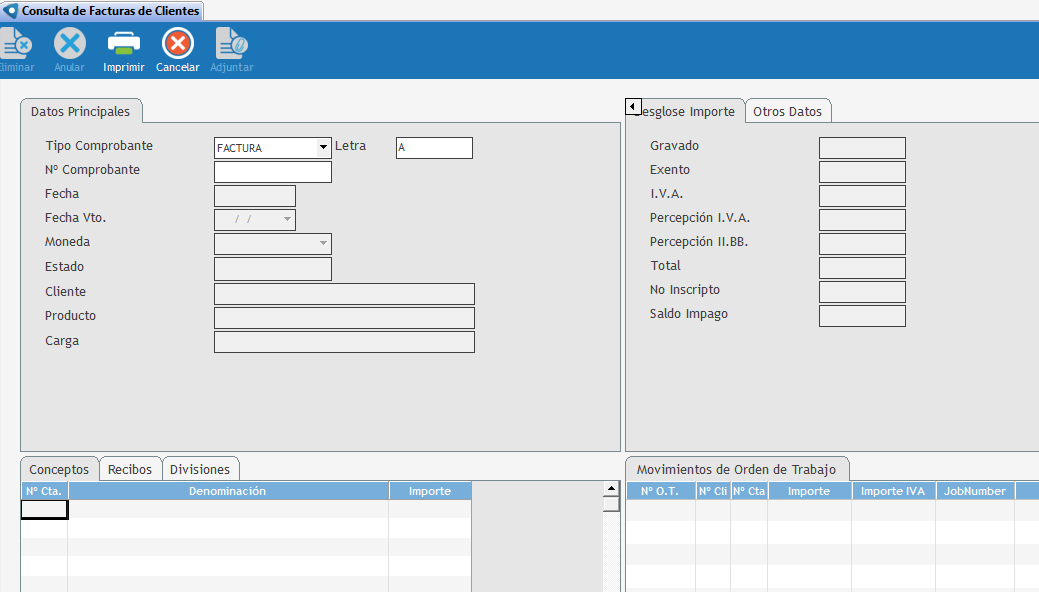Click the scroll up arrow in Conceptos grid
Screen dimensions: 1039x592
click(x=611, y=489)
